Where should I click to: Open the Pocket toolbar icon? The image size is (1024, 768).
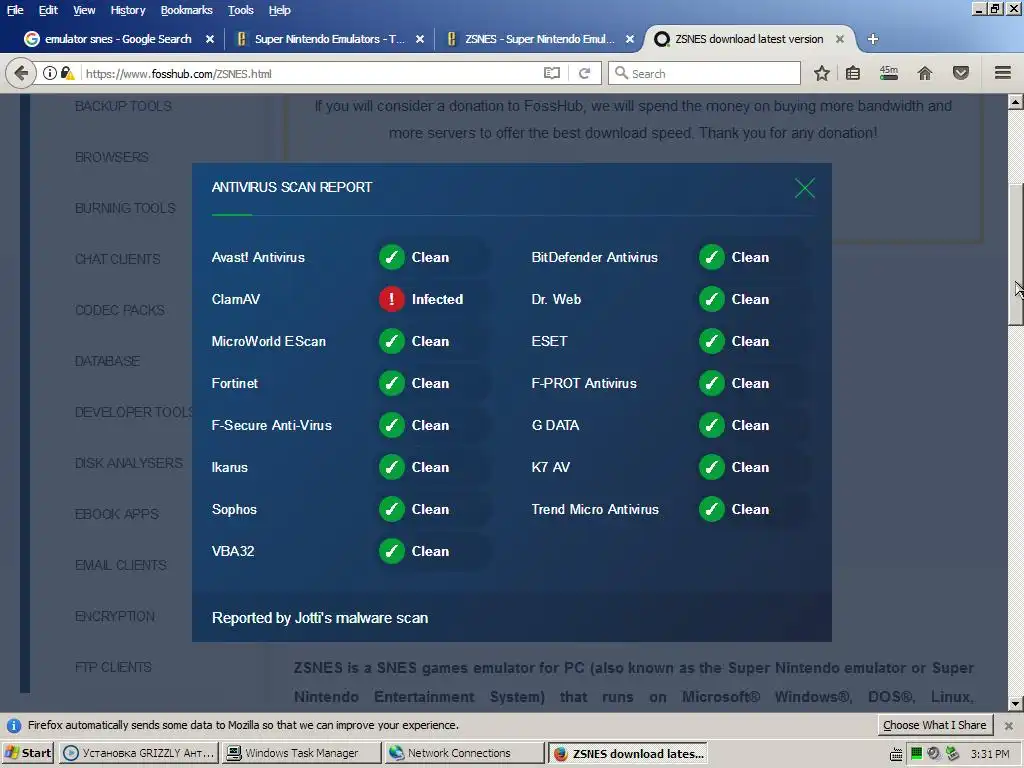pyautogui.click(x=961, y=73)
